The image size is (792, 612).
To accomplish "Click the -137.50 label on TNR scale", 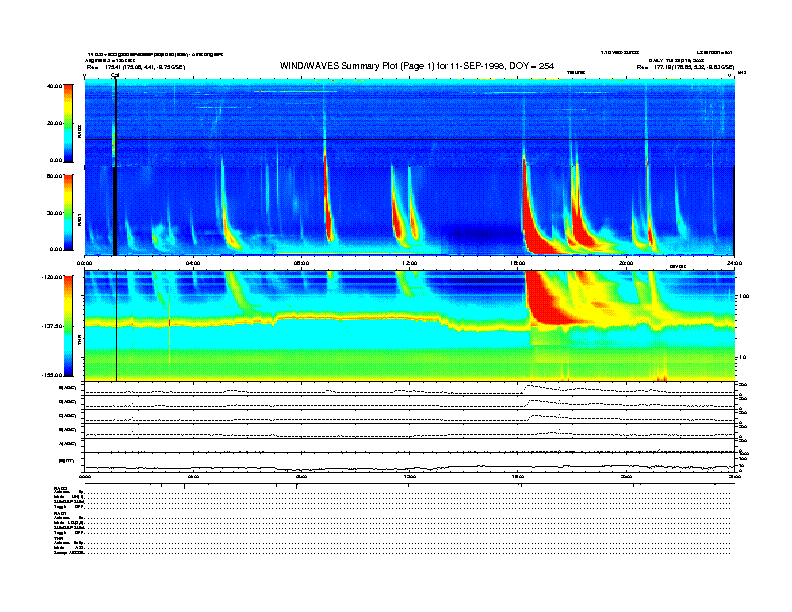I will 52,326.
